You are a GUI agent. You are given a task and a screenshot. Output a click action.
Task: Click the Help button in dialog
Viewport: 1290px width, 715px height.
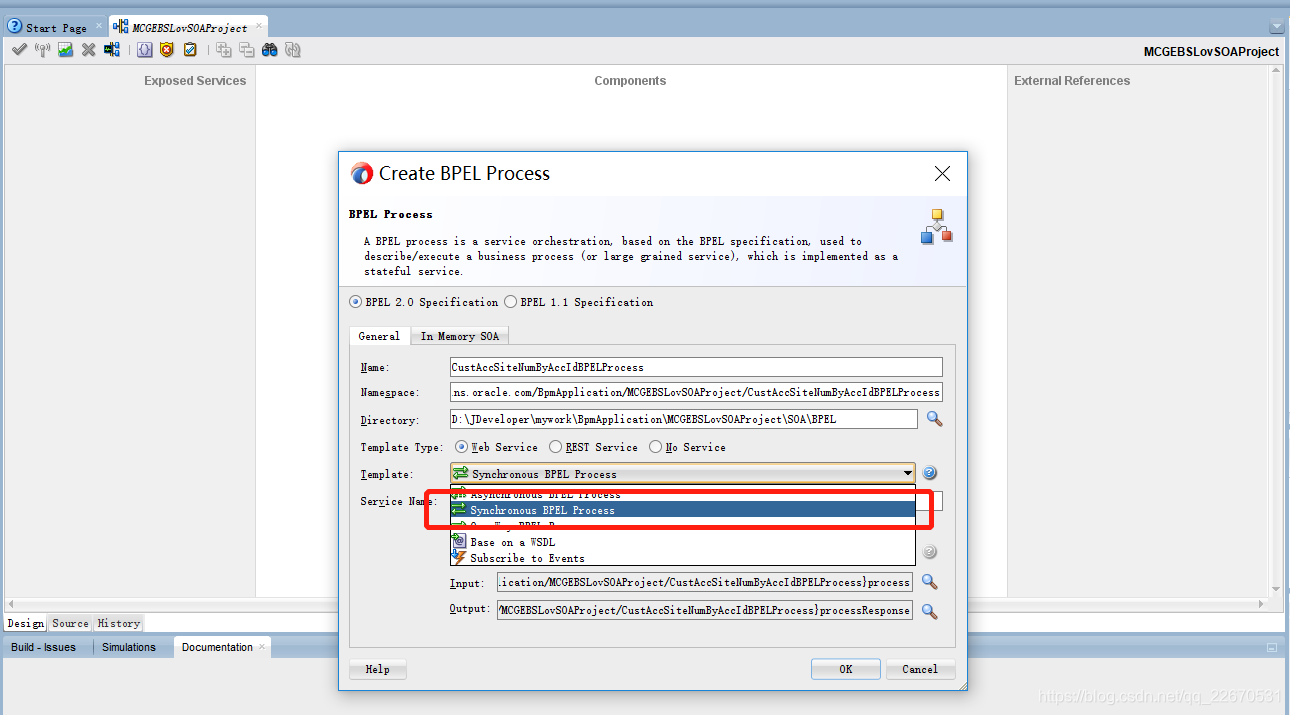pos(378,669)
